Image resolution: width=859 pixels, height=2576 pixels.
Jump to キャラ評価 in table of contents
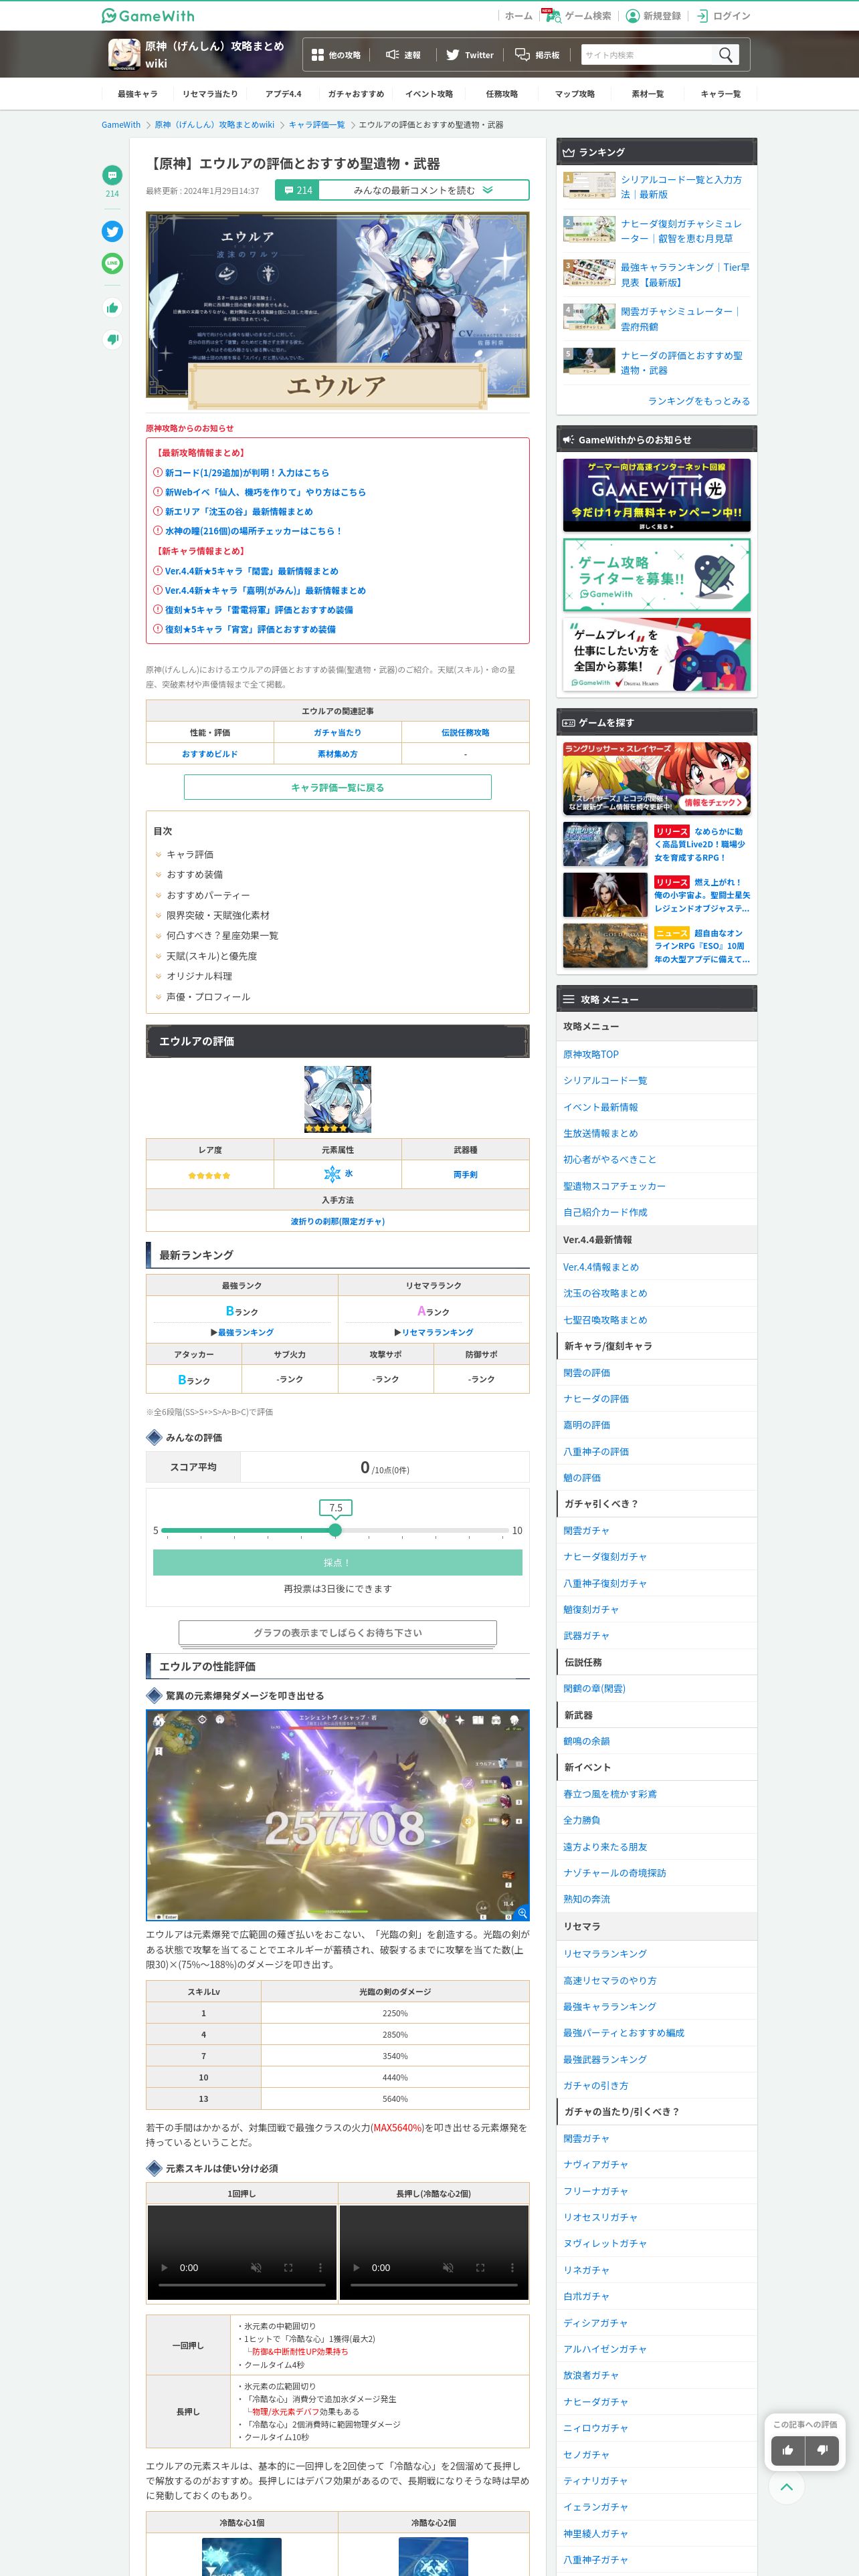point(189,854)
